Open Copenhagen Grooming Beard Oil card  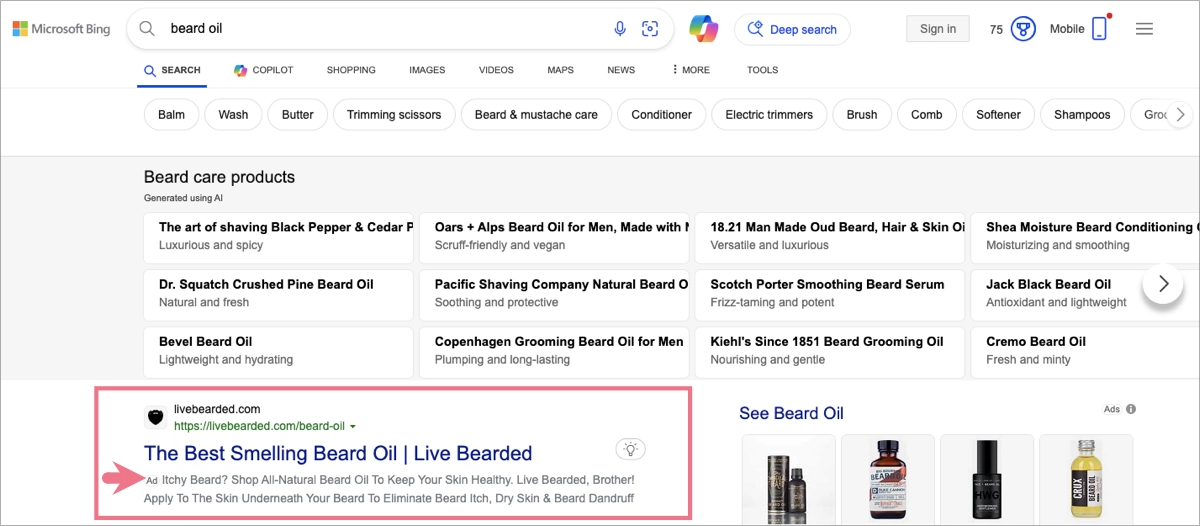coord(554,350)
